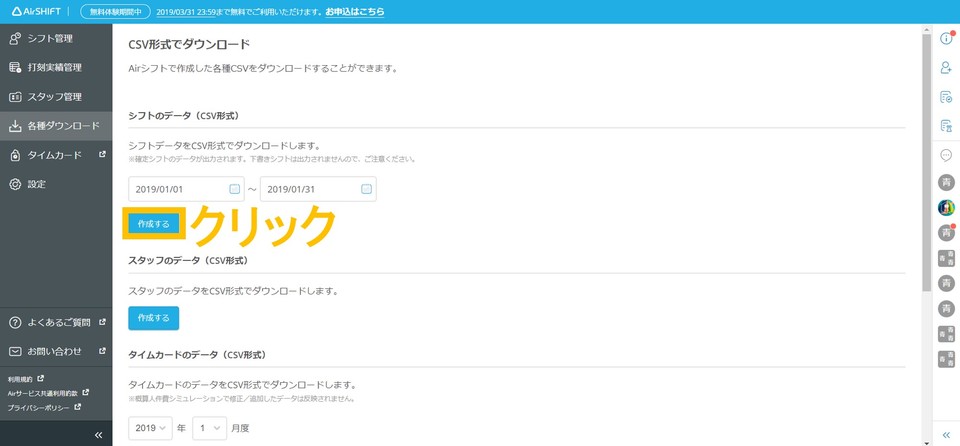
Task: Open シフト管理 in the sidebar
Action: tap(50, 39)
